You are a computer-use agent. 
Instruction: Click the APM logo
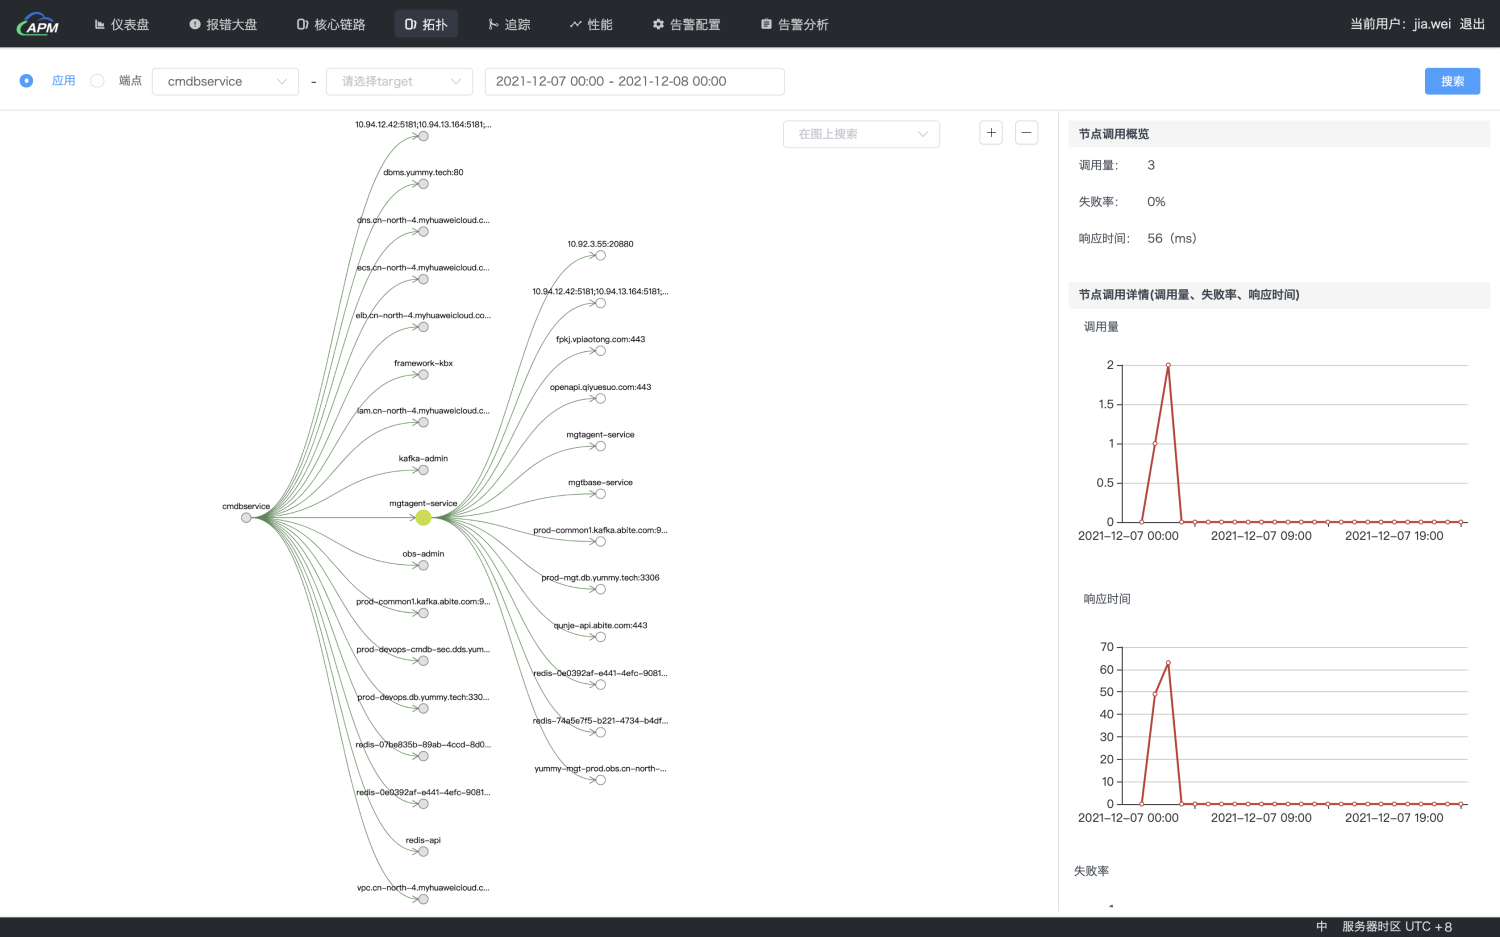(38, 24)
